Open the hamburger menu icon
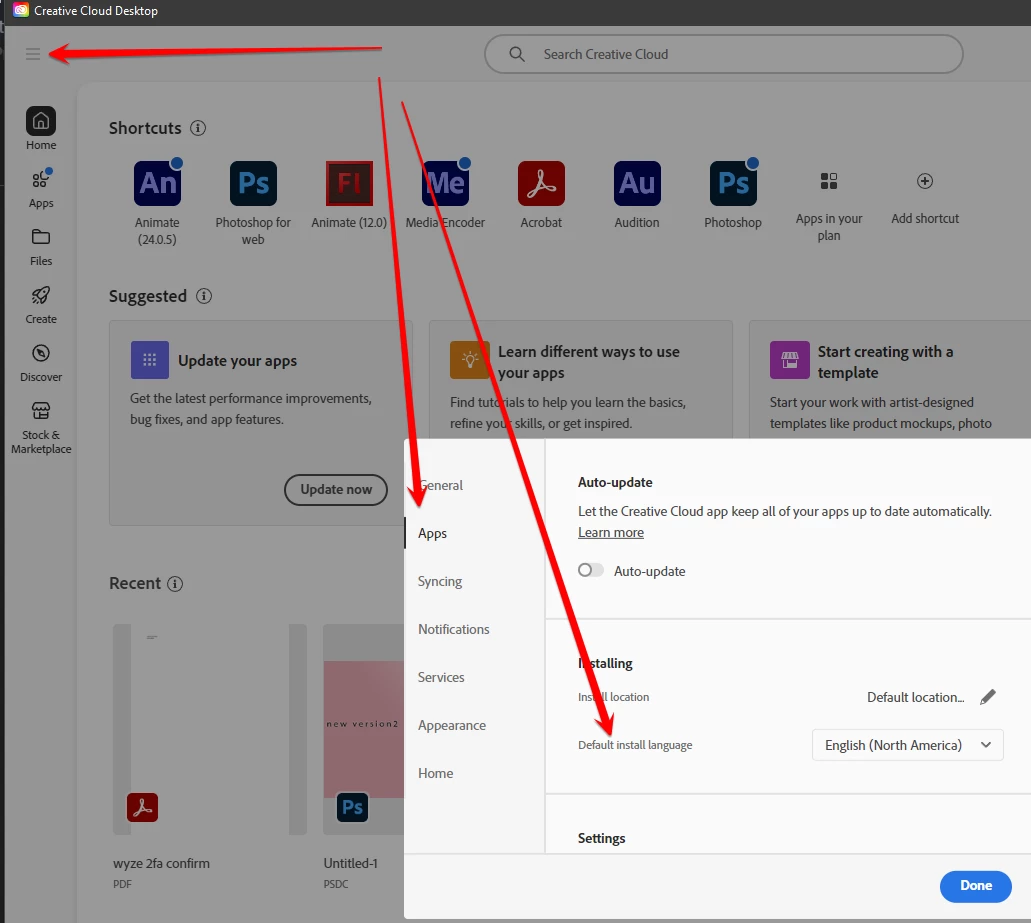Viewport: 1031px width, 923px height. click(x=33, y=54)
